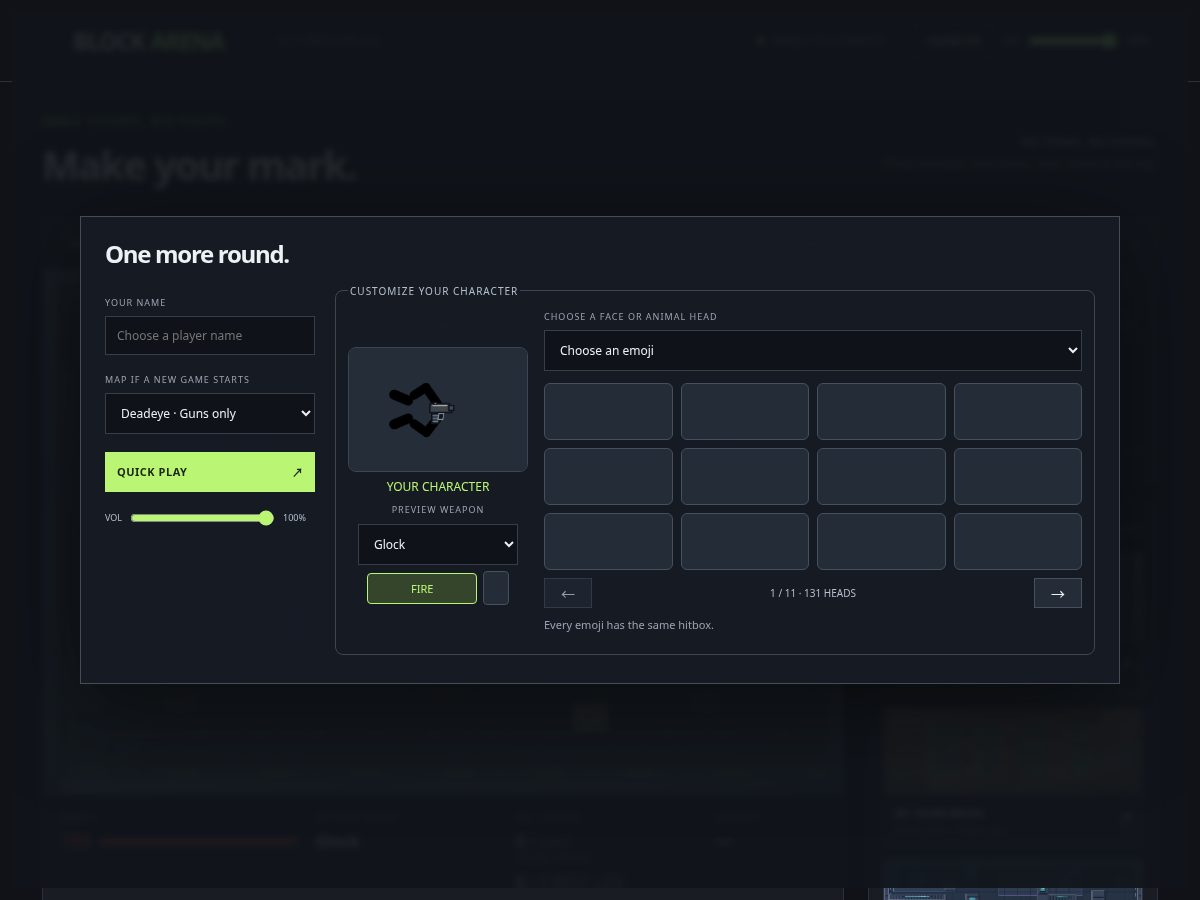Click the 'One more round.' heading
Viewport: 1200px width, 900px height.
pyautogui.click(x=197, y=254)
